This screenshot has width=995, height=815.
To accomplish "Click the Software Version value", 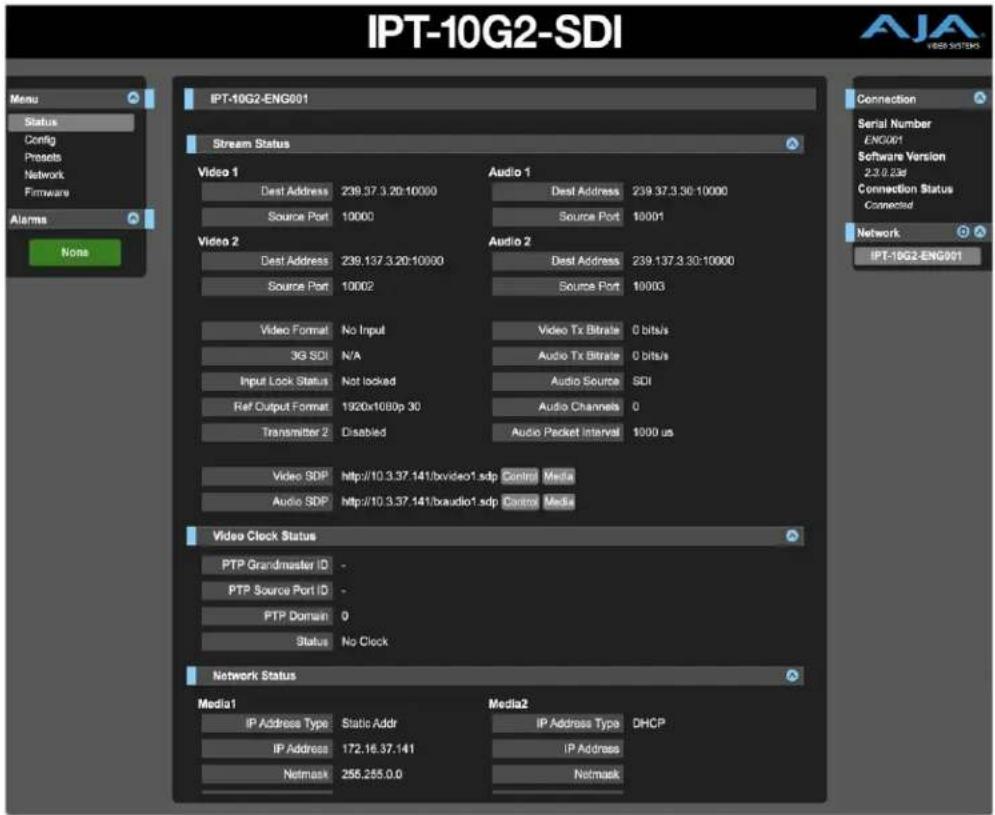I will pyautogui.click(x=885, y=172).
